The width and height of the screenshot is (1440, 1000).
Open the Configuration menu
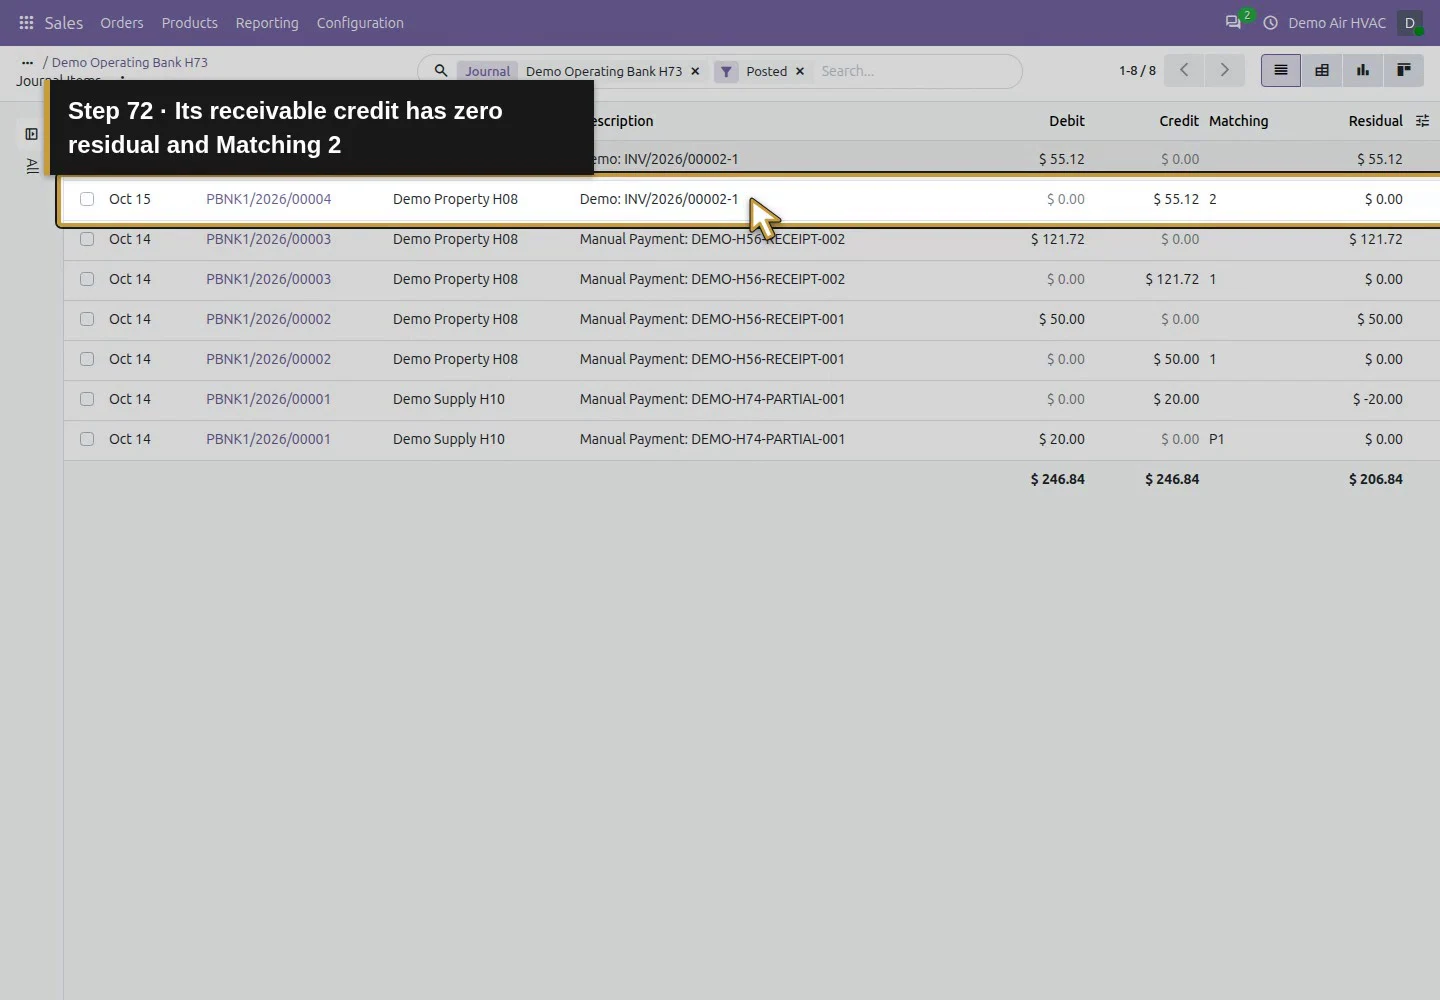[360, 23]
